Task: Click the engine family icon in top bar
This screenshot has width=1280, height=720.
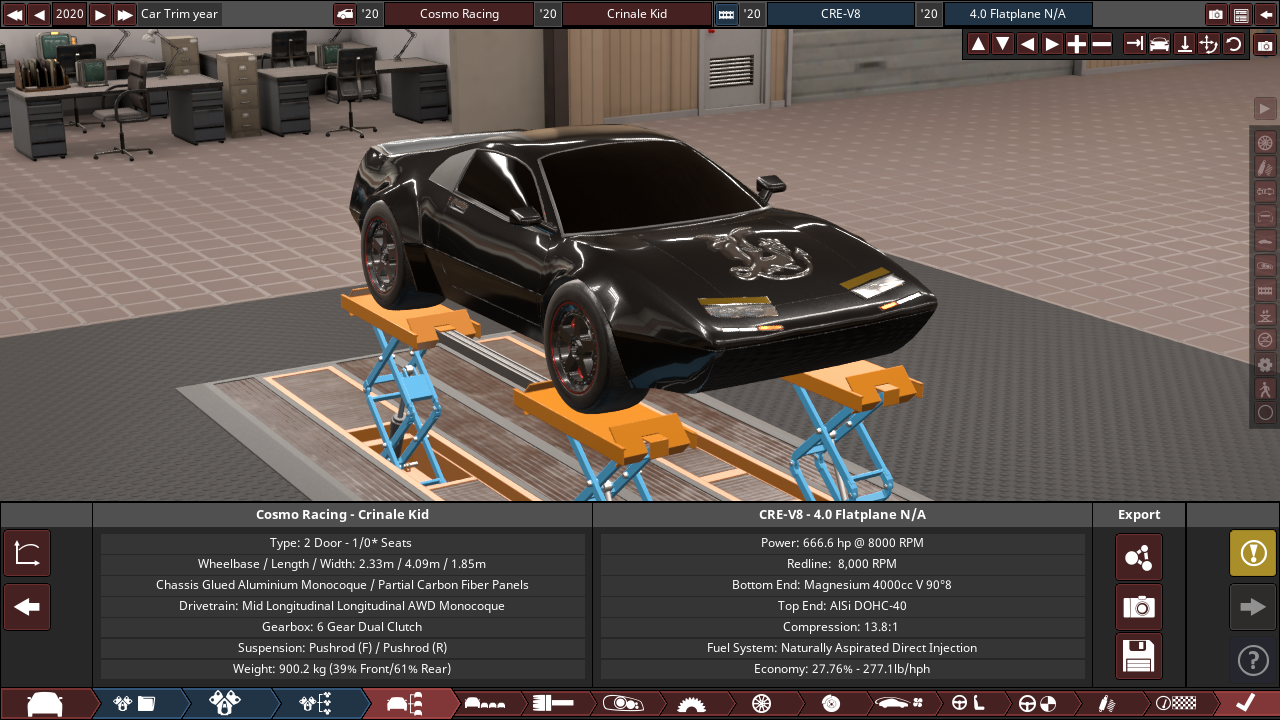Action: pos(727,14)
